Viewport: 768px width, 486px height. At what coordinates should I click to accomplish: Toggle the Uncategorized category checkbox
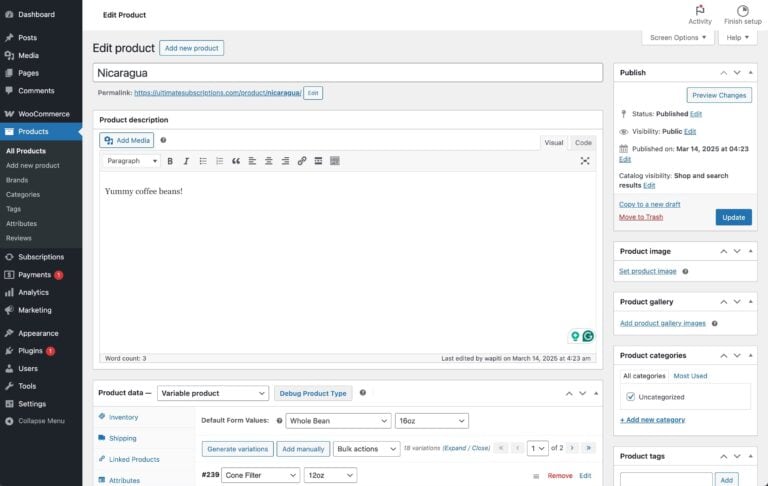pyautogui.click(x=630, y=397)
